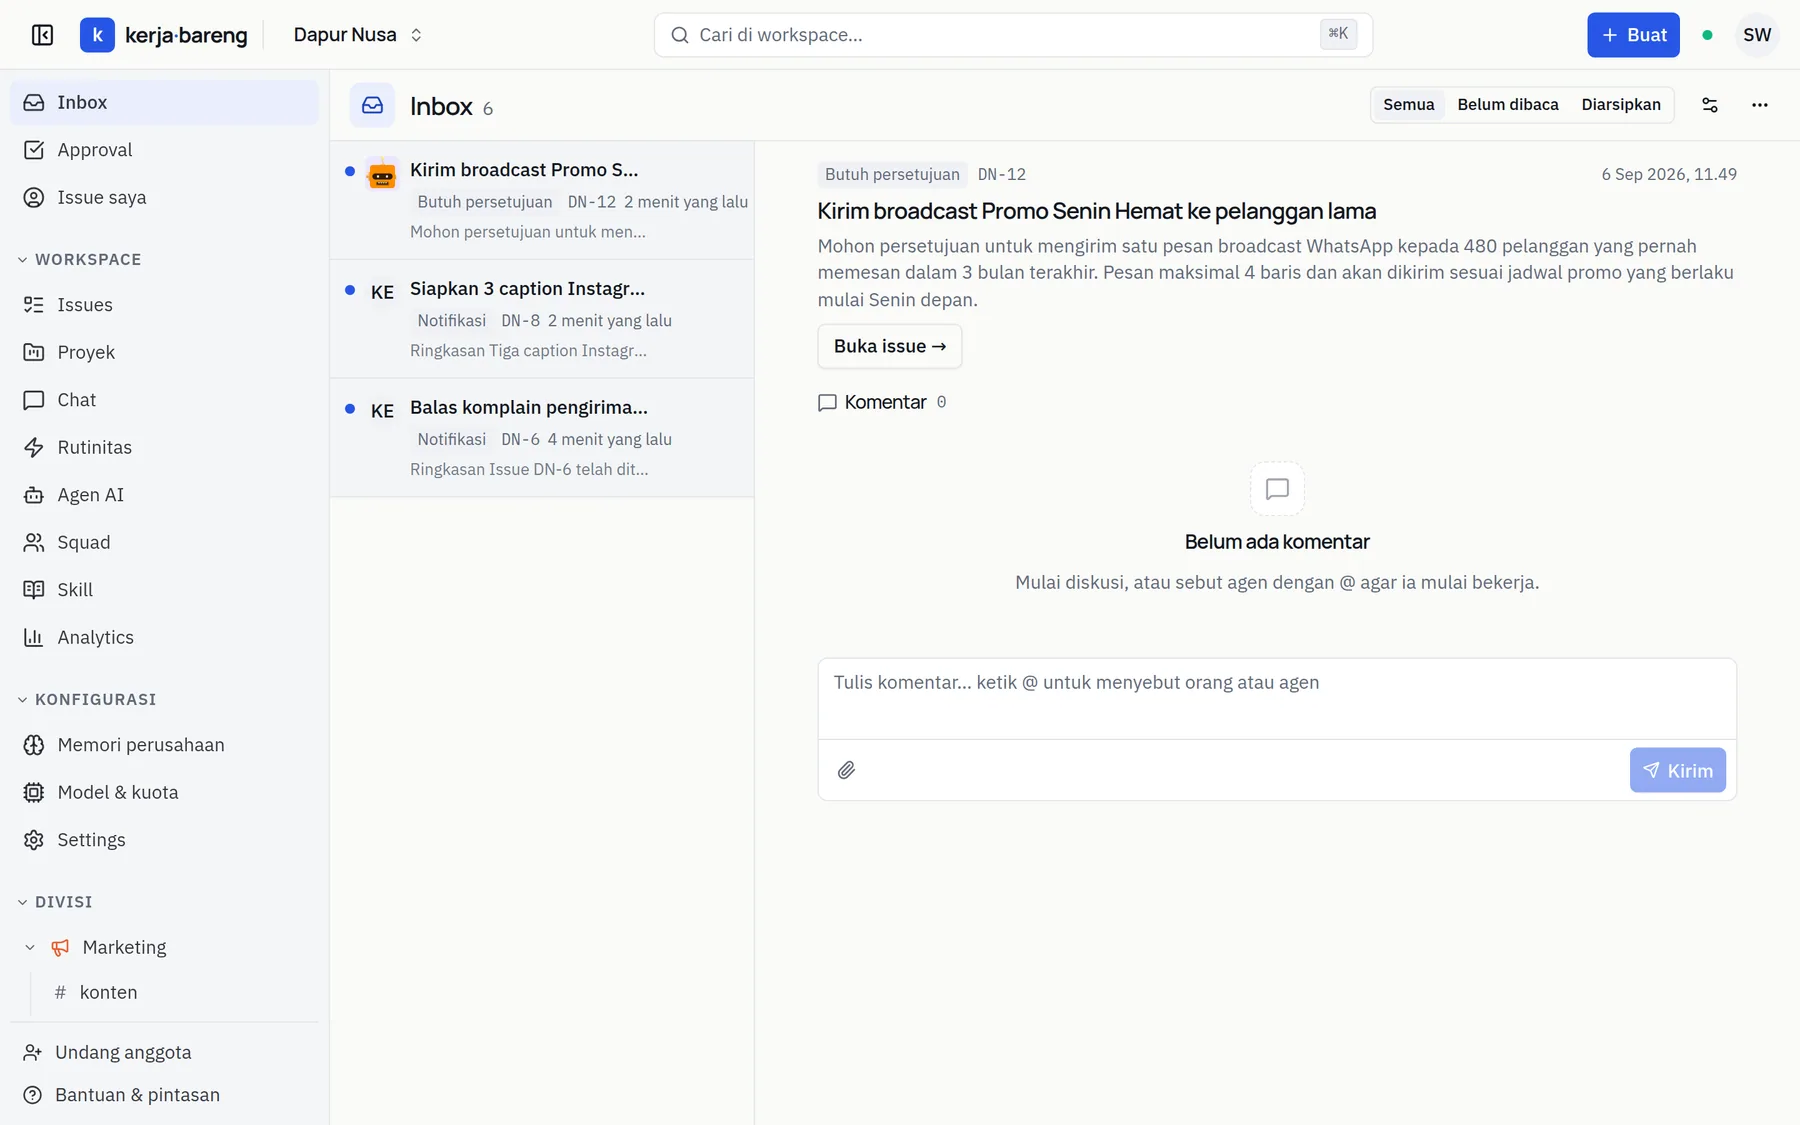Open the Dapur Nusa workspace switcher
The image size is (1800, 1125).
(x=358, y=35)
